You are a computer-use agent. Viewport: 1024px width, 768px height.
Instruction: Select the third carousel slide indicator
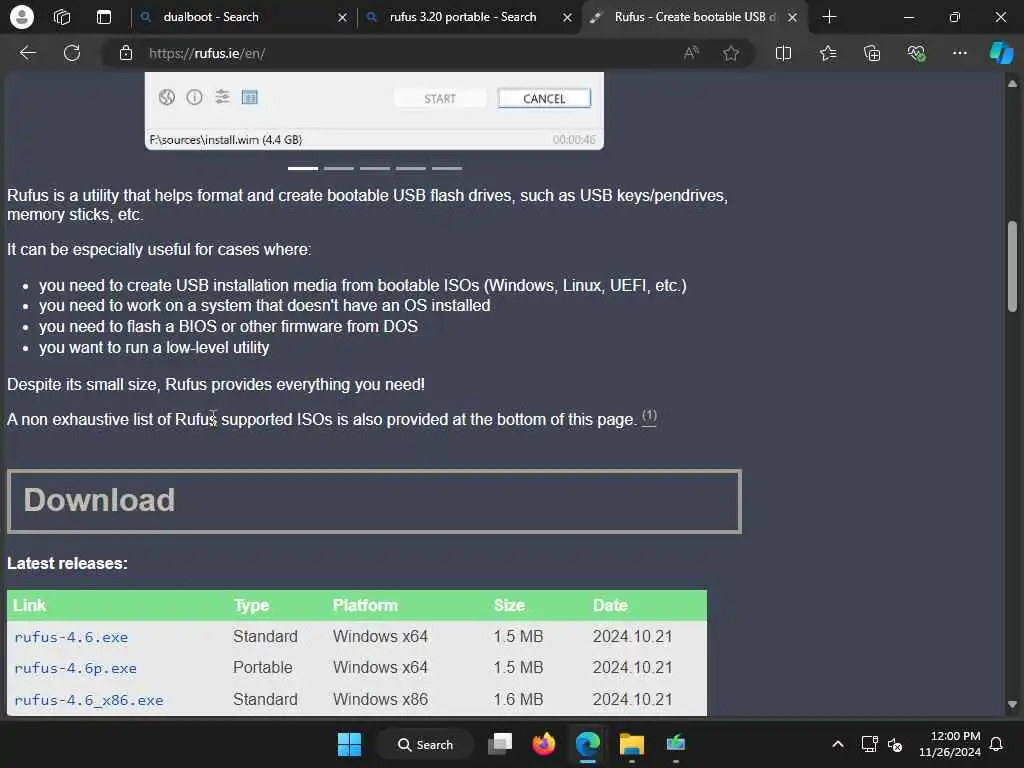tap(375, 168)
